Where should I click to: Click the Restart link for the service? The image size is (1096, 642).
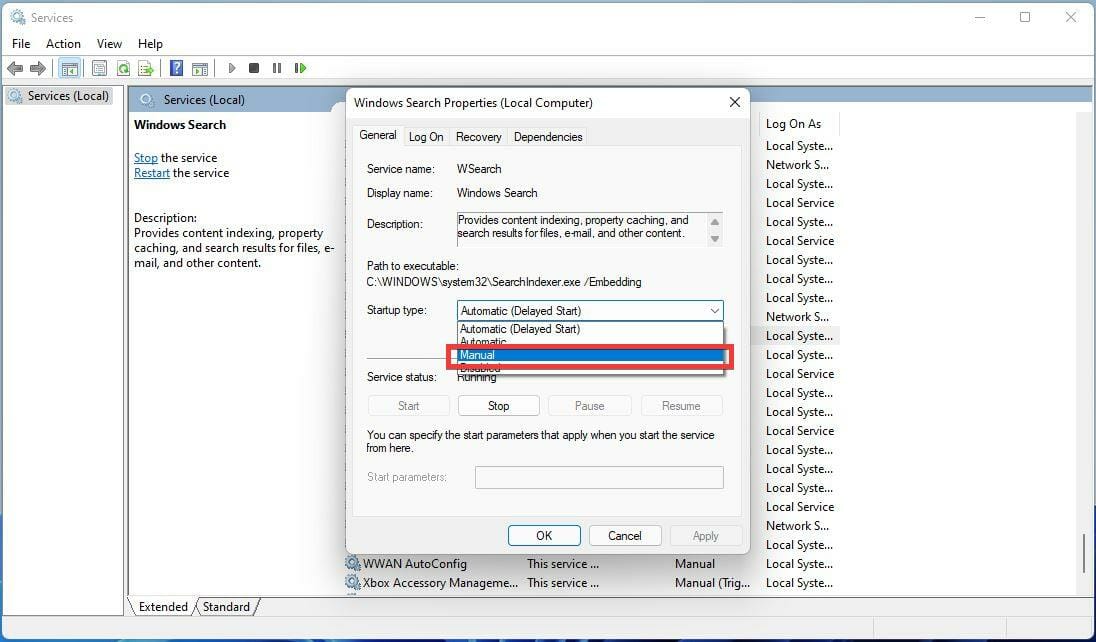152,173
